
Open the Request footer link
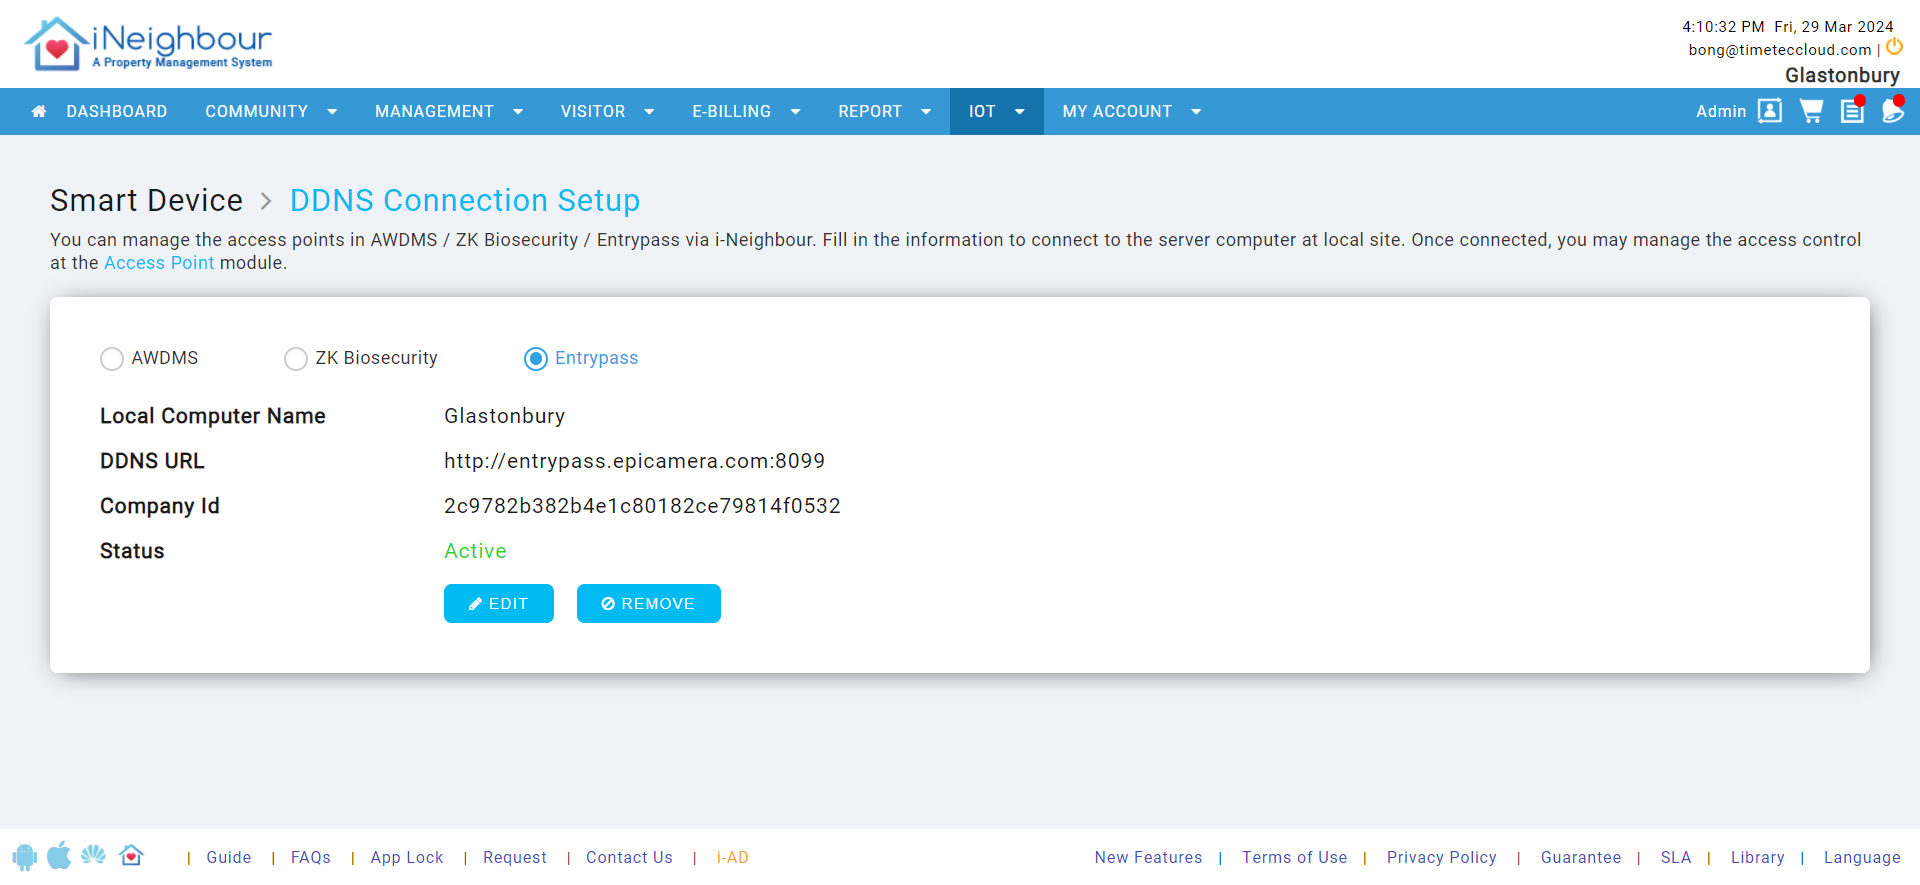pyautogui.click(x=515, y=858)
